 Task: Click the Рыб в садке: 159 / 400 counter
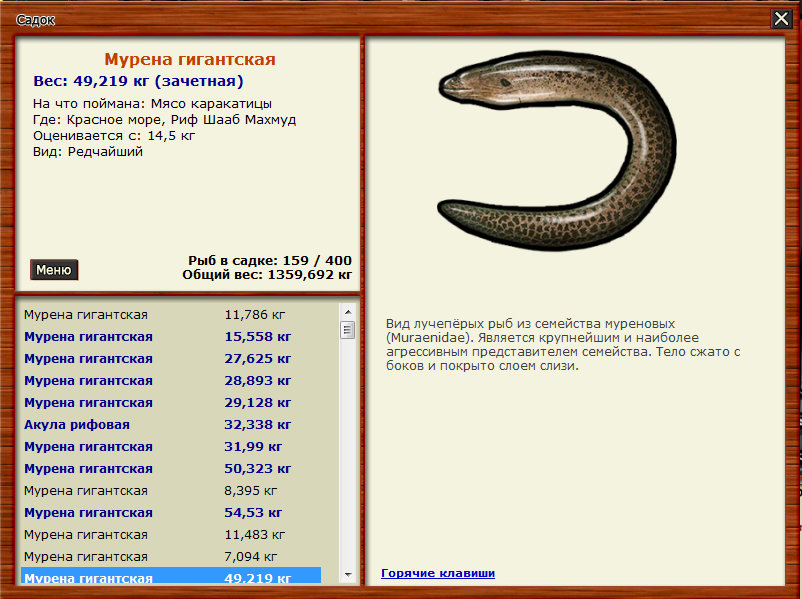[x=270, y=260]
